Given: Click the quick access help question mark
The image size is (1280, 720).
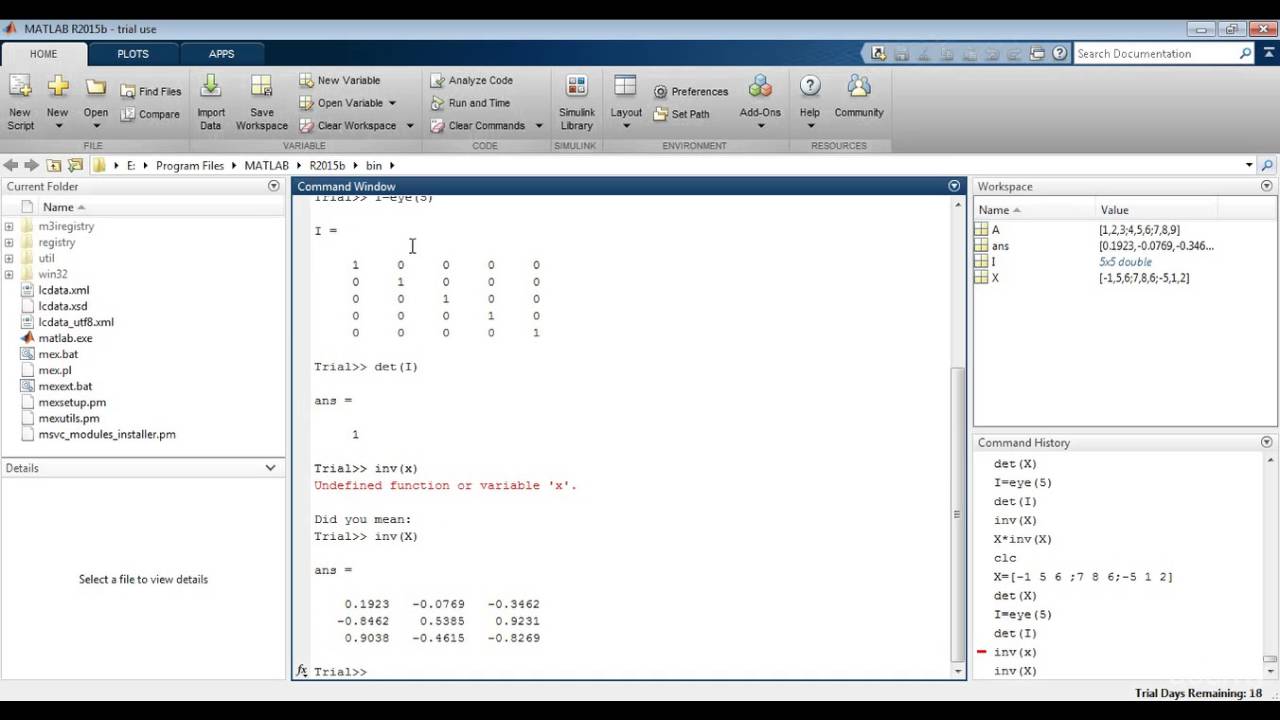Looking at the screenshot, I should click(1060, 54).
